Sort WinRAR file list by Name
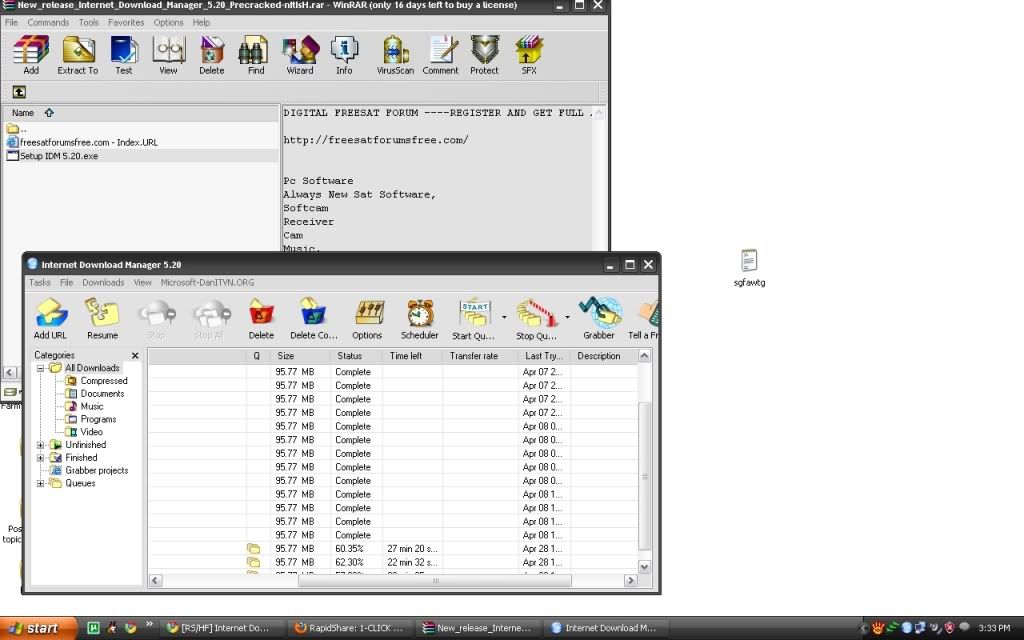The image size is (1024, 640). [x=141, y=113]
